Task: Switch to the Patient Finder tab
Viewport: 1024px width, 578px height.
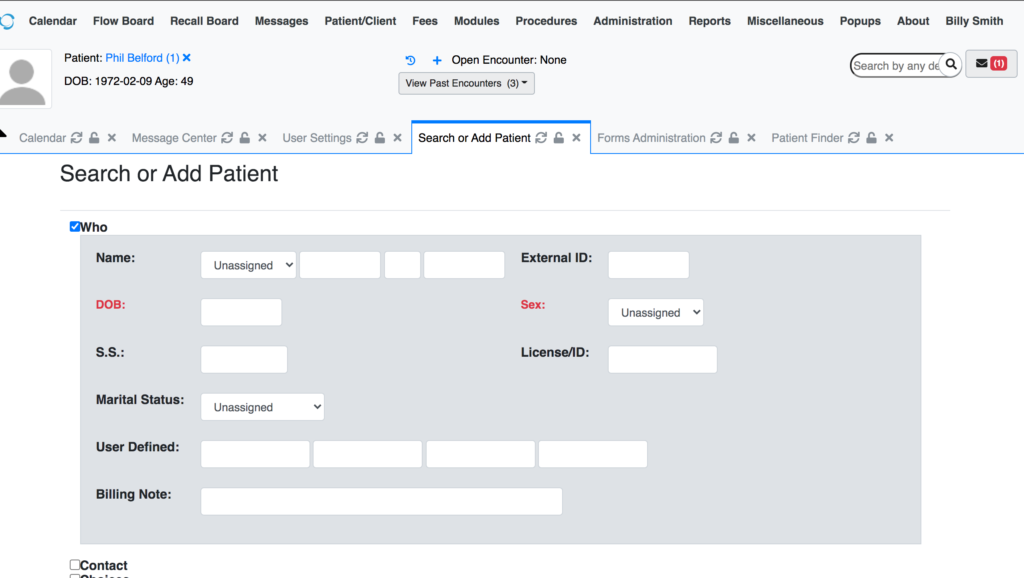Action: click(x=807, y=138)
